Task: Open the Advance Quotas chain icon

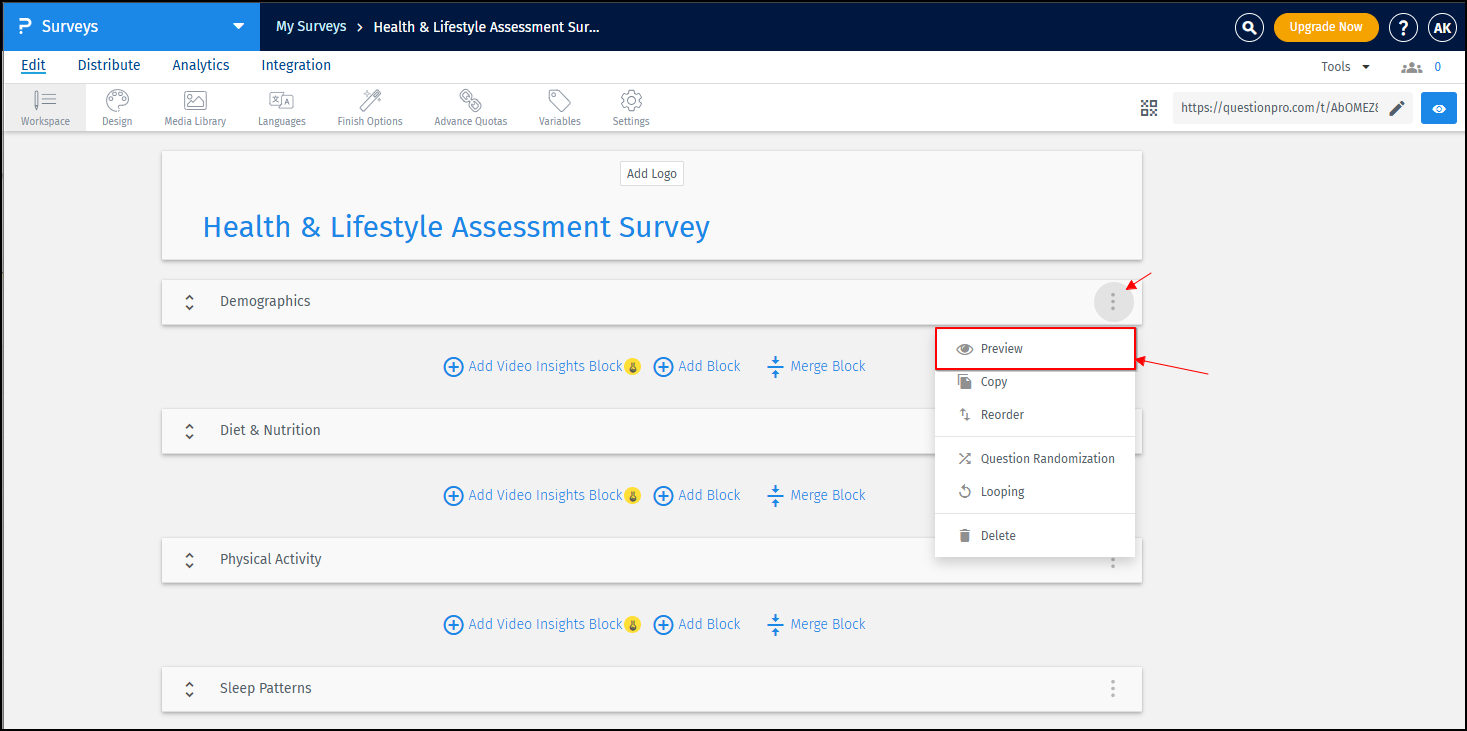Action: coord(470,107)
